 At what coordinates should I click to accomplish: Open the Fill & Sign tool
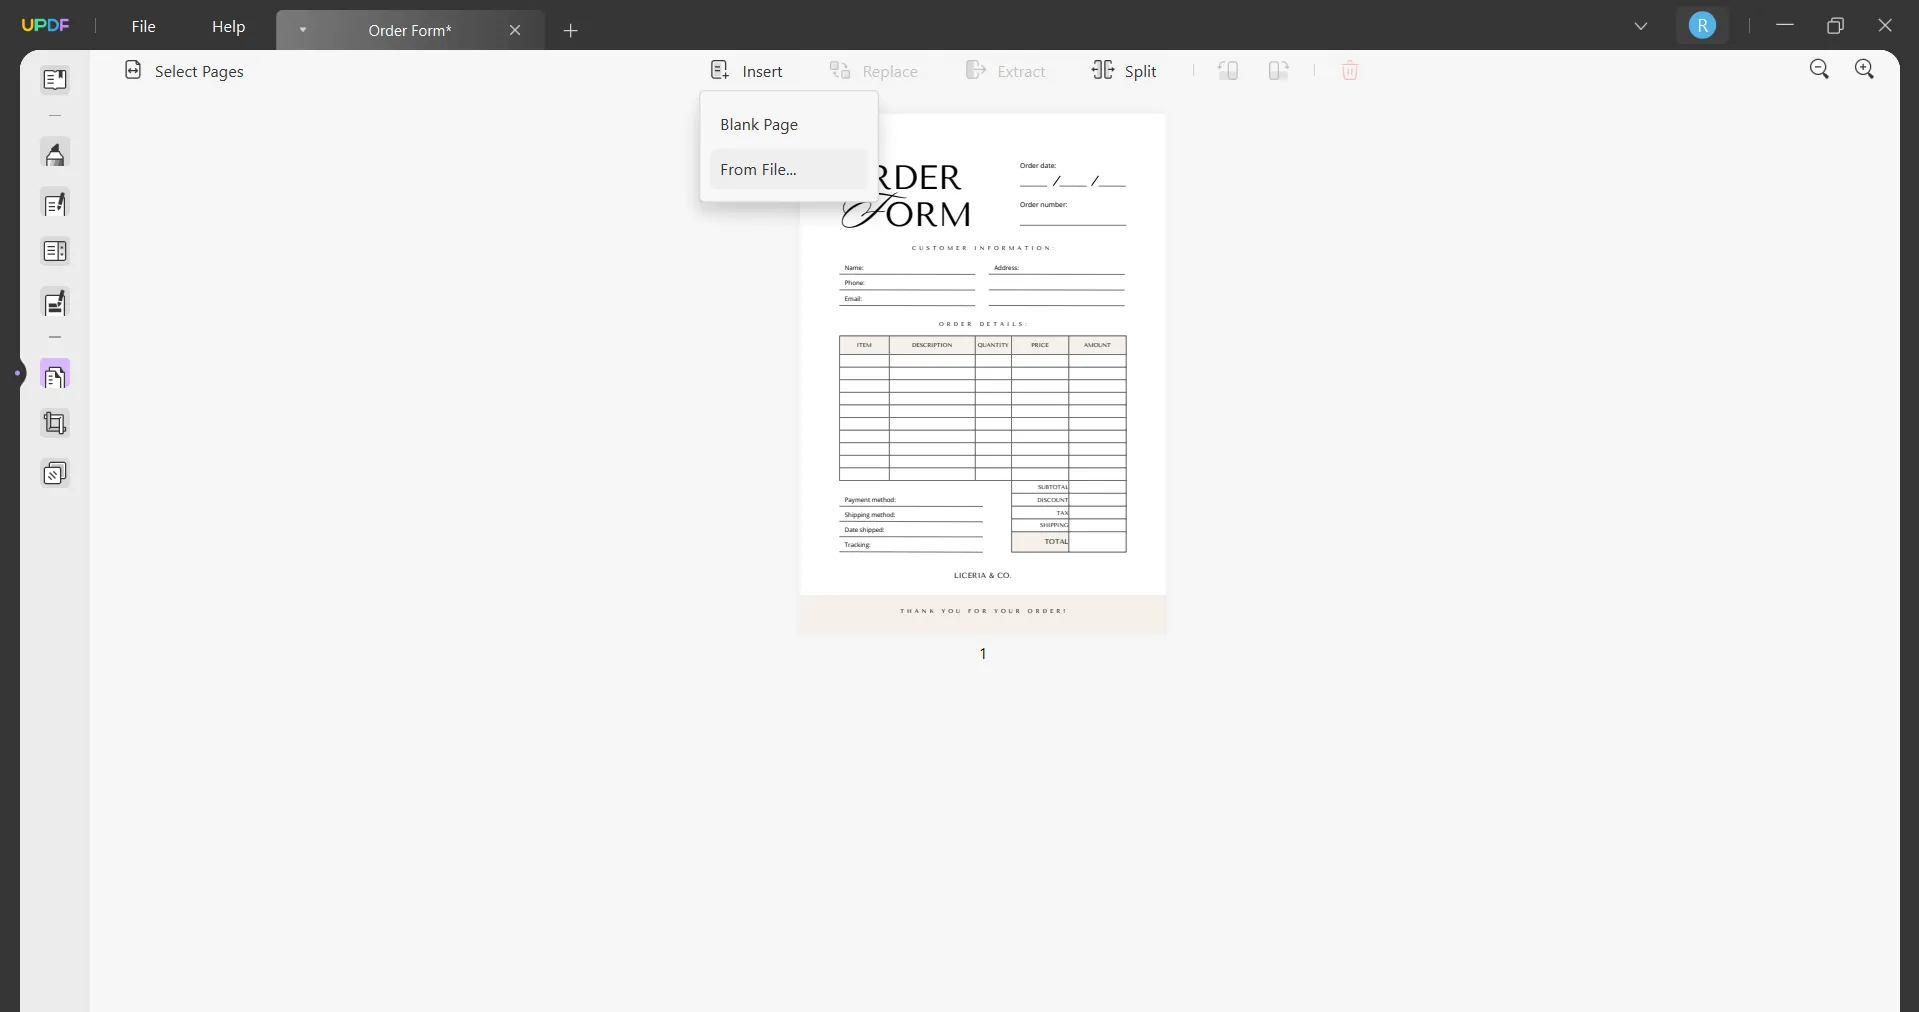55,303
